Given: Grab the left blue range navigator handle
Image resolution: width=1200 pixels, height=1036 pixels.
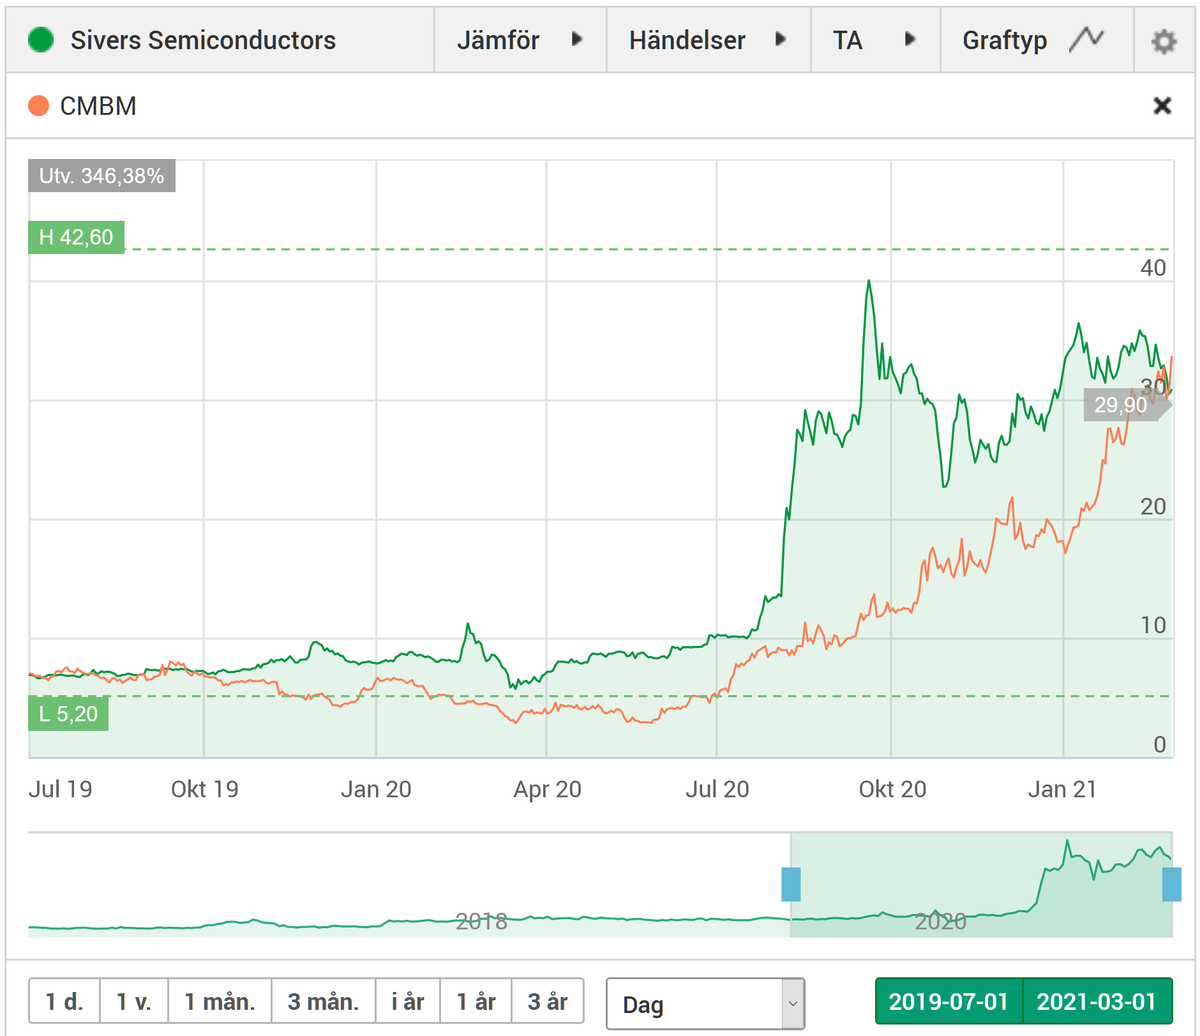Looking at the screenshot, I should coord(791,885).
